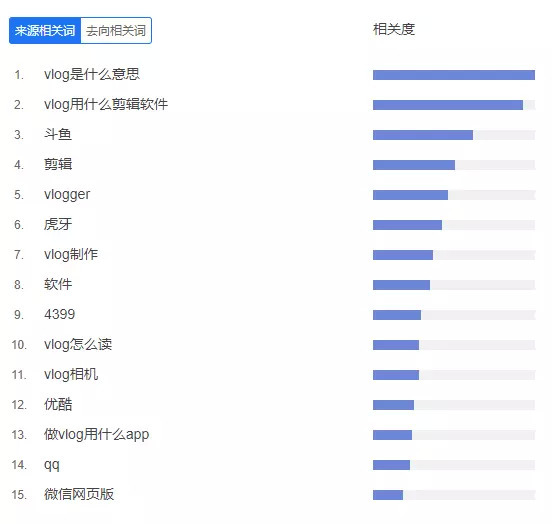Select the 剪辑 related keyword
The image size is (552, 524).
click(x=58, y=164)
